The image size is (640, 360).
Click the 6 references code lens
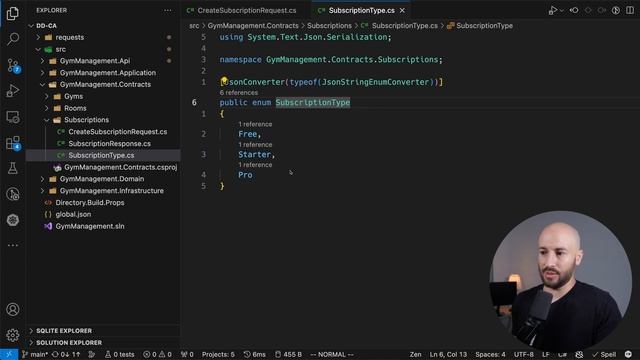point(239,93)
